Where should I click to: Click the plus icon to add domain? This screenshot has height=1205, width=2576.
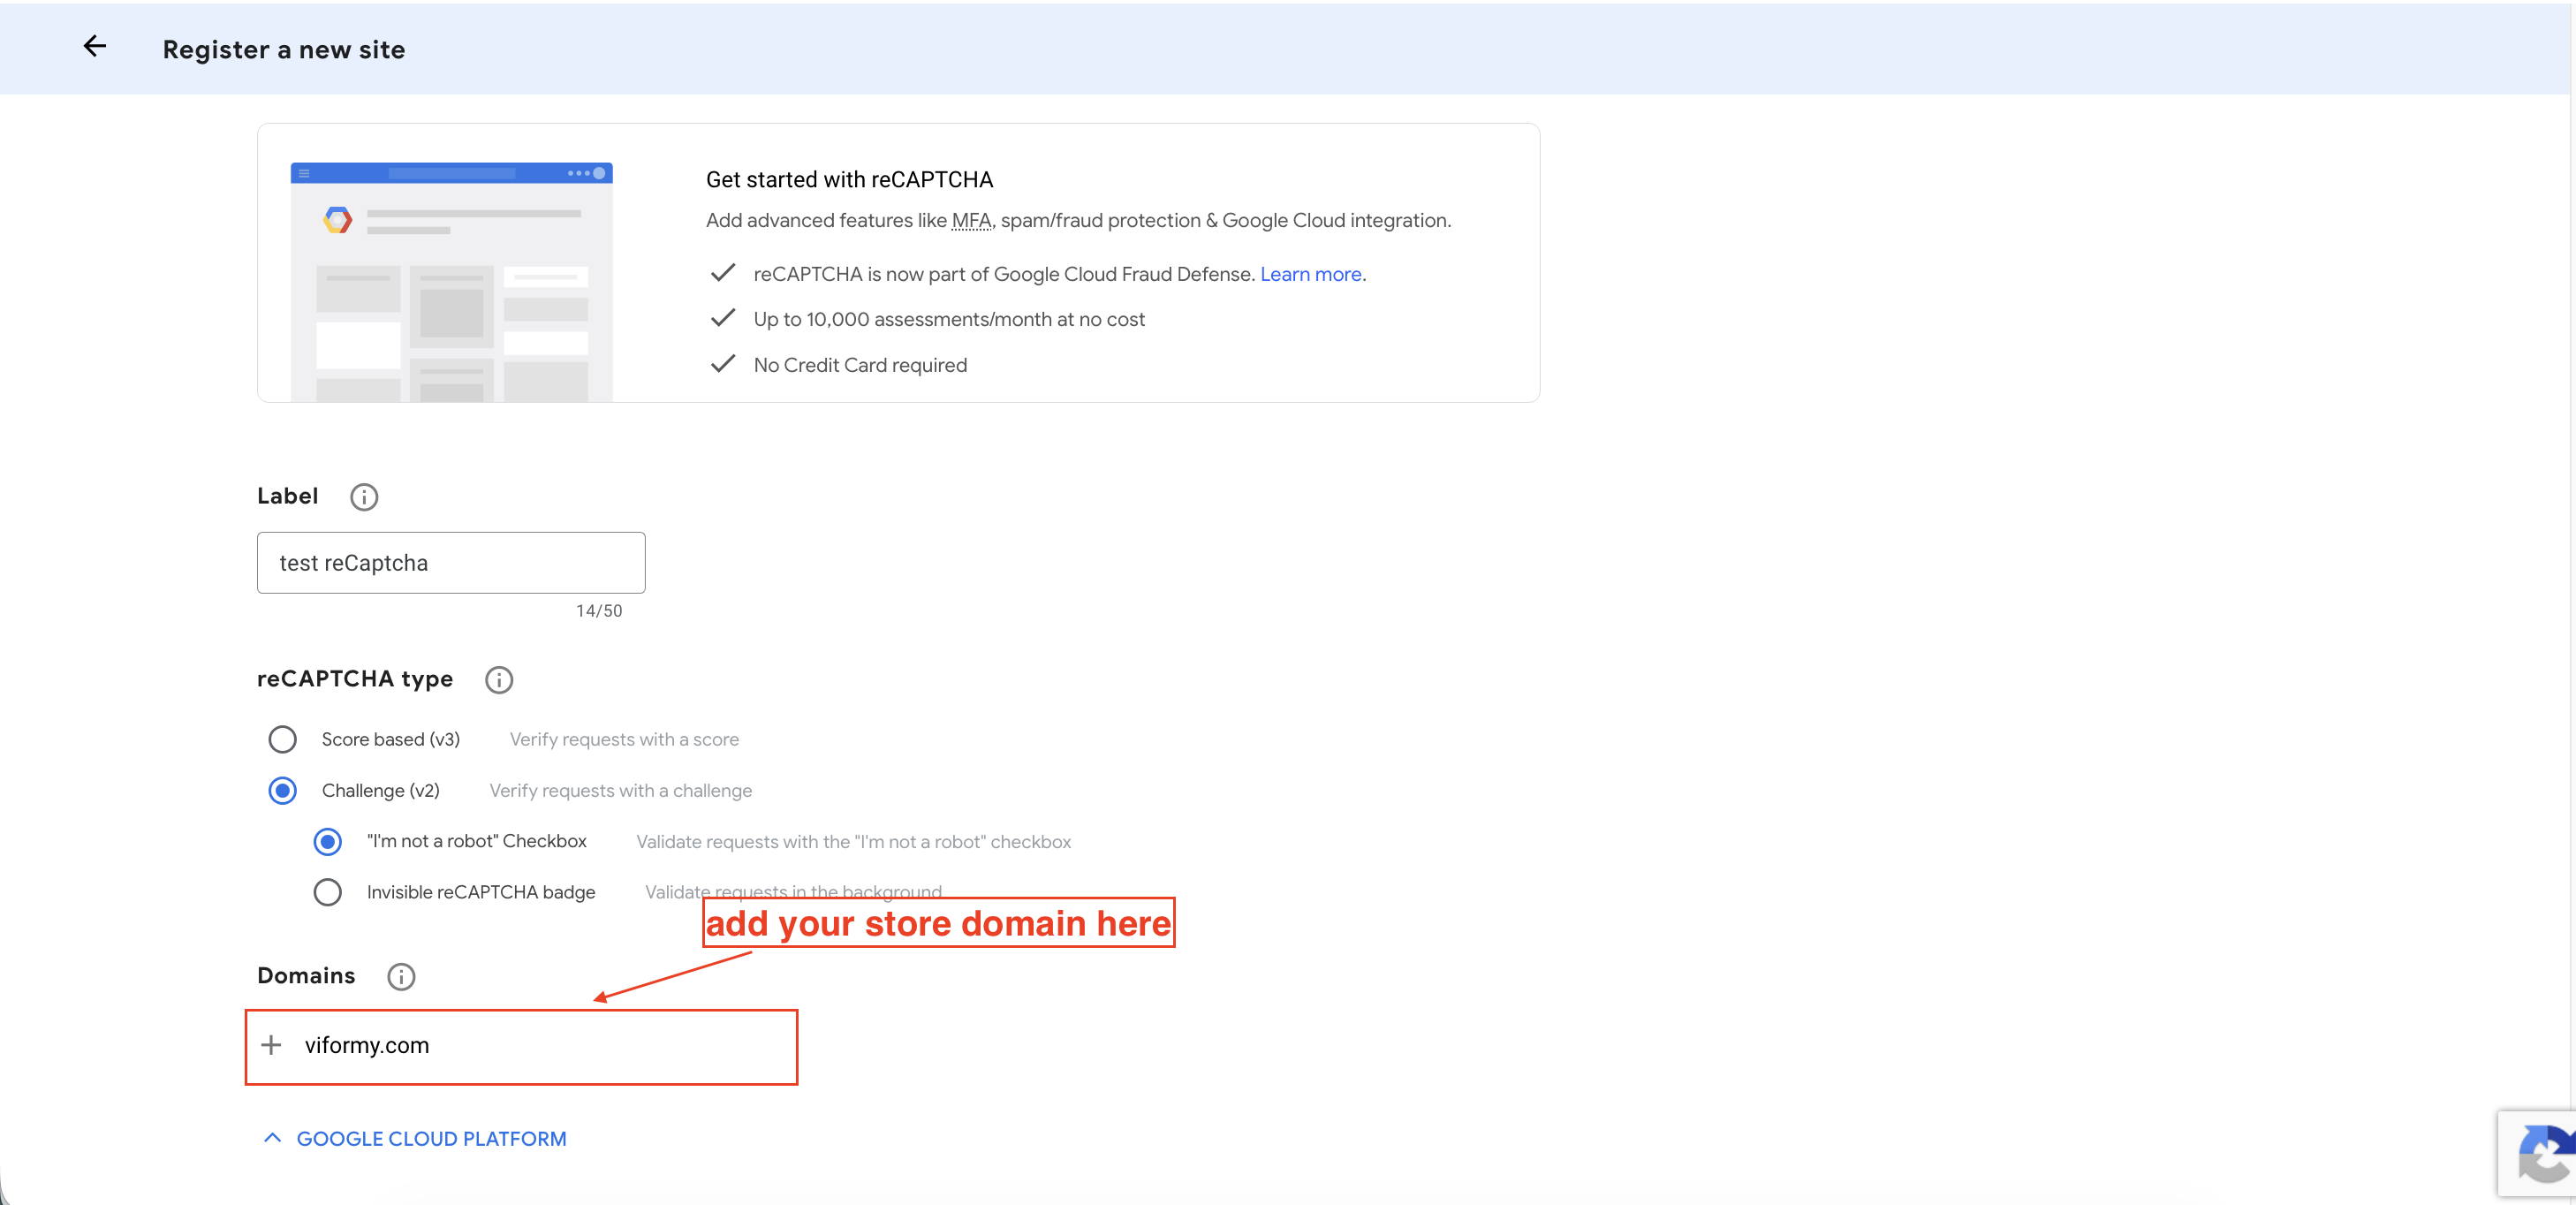pyautogui.click(x=271, y=1045)
